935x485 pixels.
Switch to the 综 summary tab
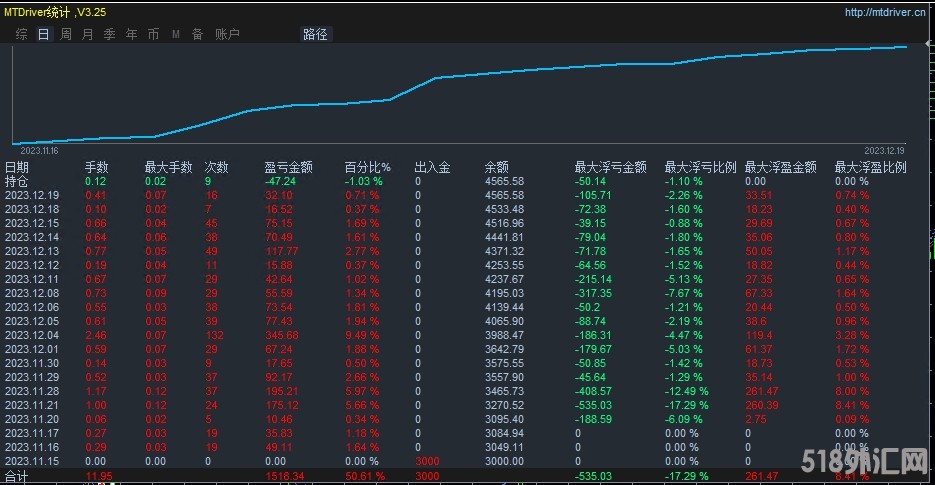21,34
